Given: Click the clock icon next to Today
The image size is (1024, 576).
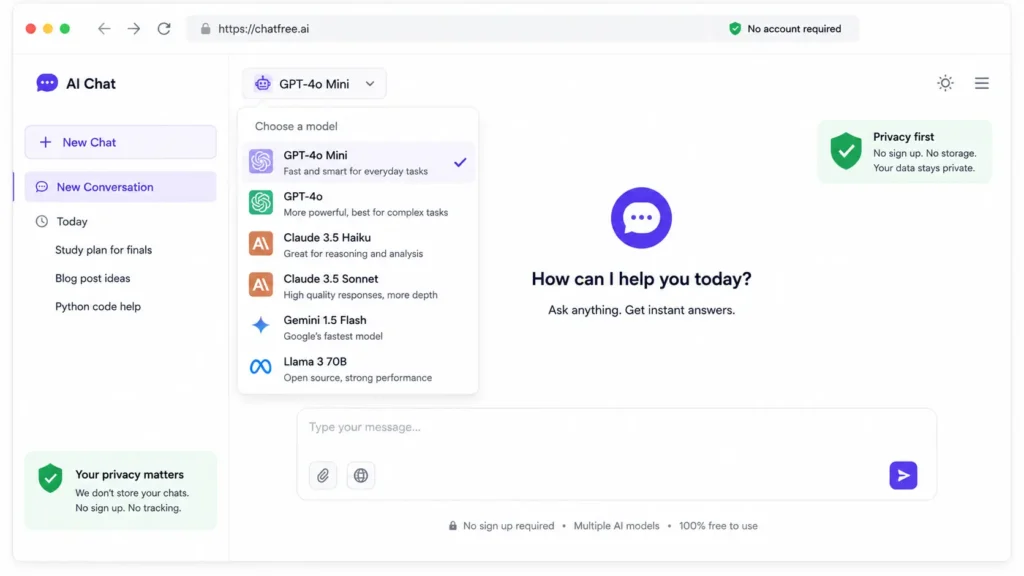Looking at the screenshot, I should pyautogui.click(x=42, y=221).
